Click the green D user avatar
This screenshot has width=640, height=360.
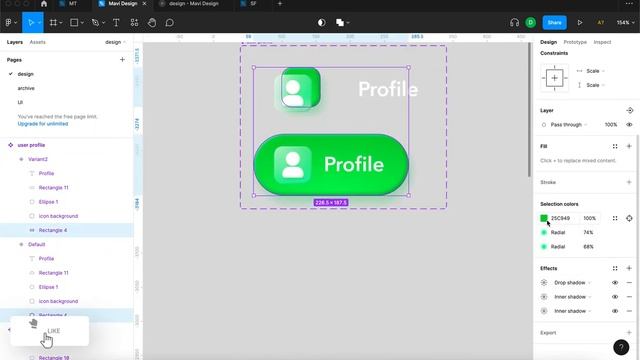click(530, 23)
